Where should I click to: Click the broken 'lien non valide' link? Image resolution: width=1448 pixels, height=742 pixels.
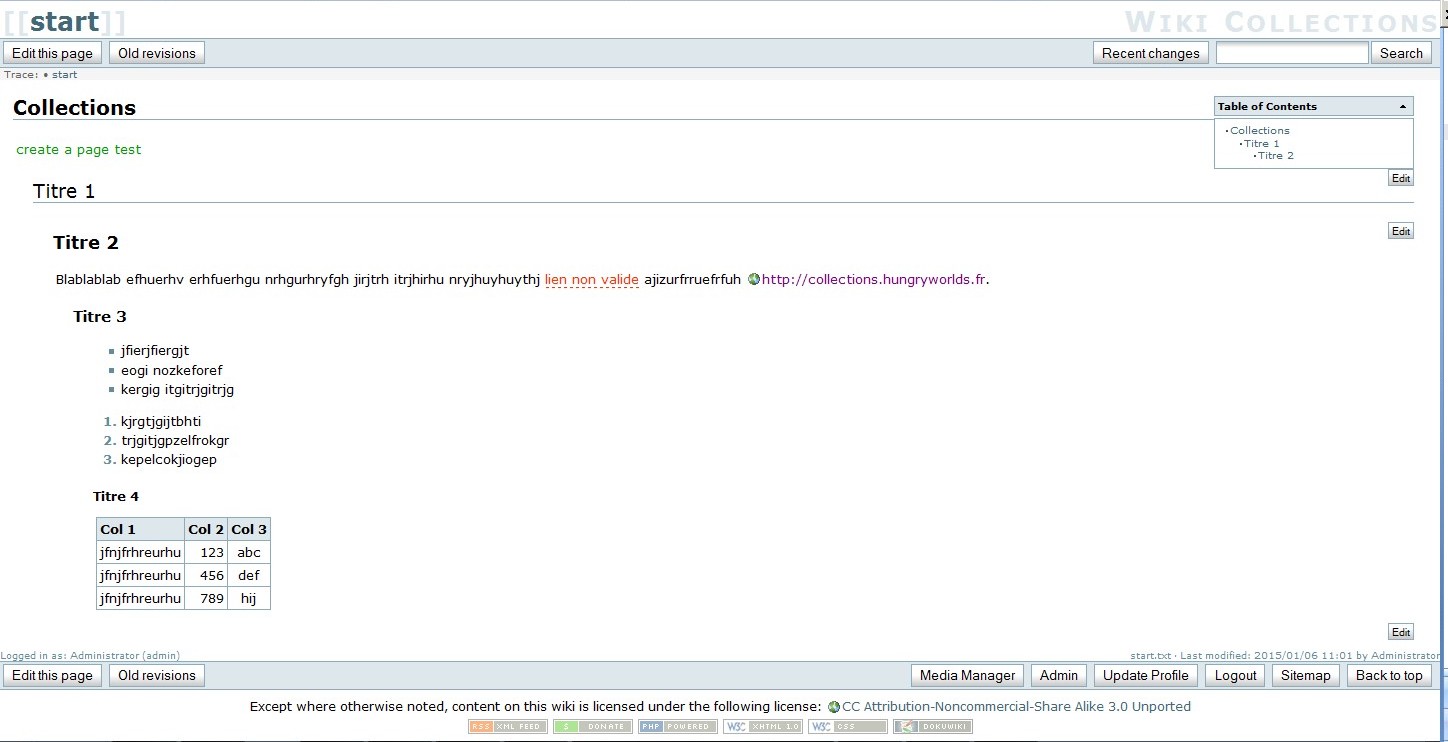(591, 280)
